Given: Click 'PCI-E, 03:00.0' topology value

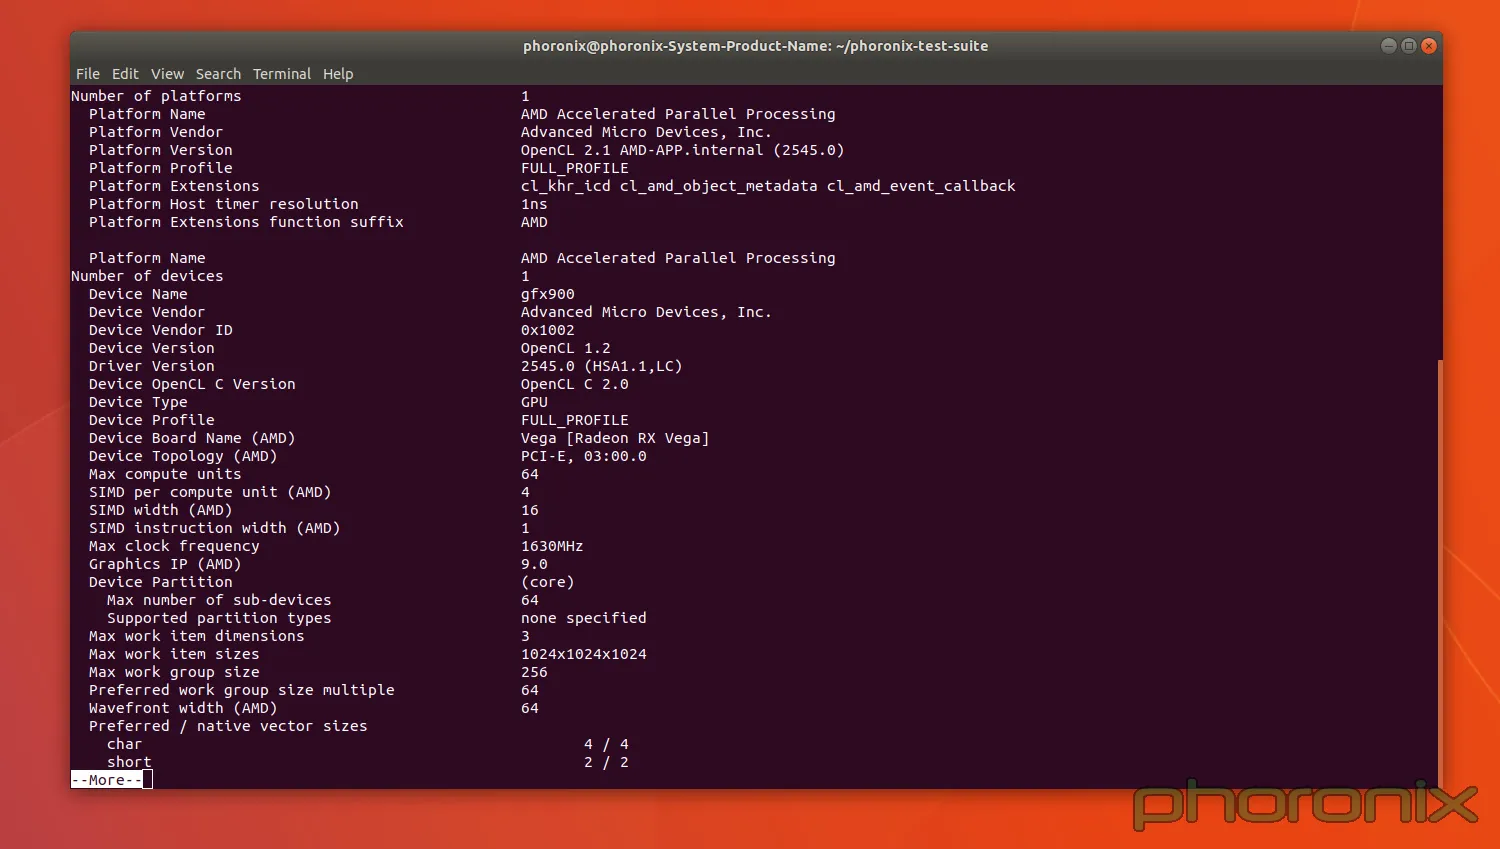Looking at the screenshot, I should [584, 456].
